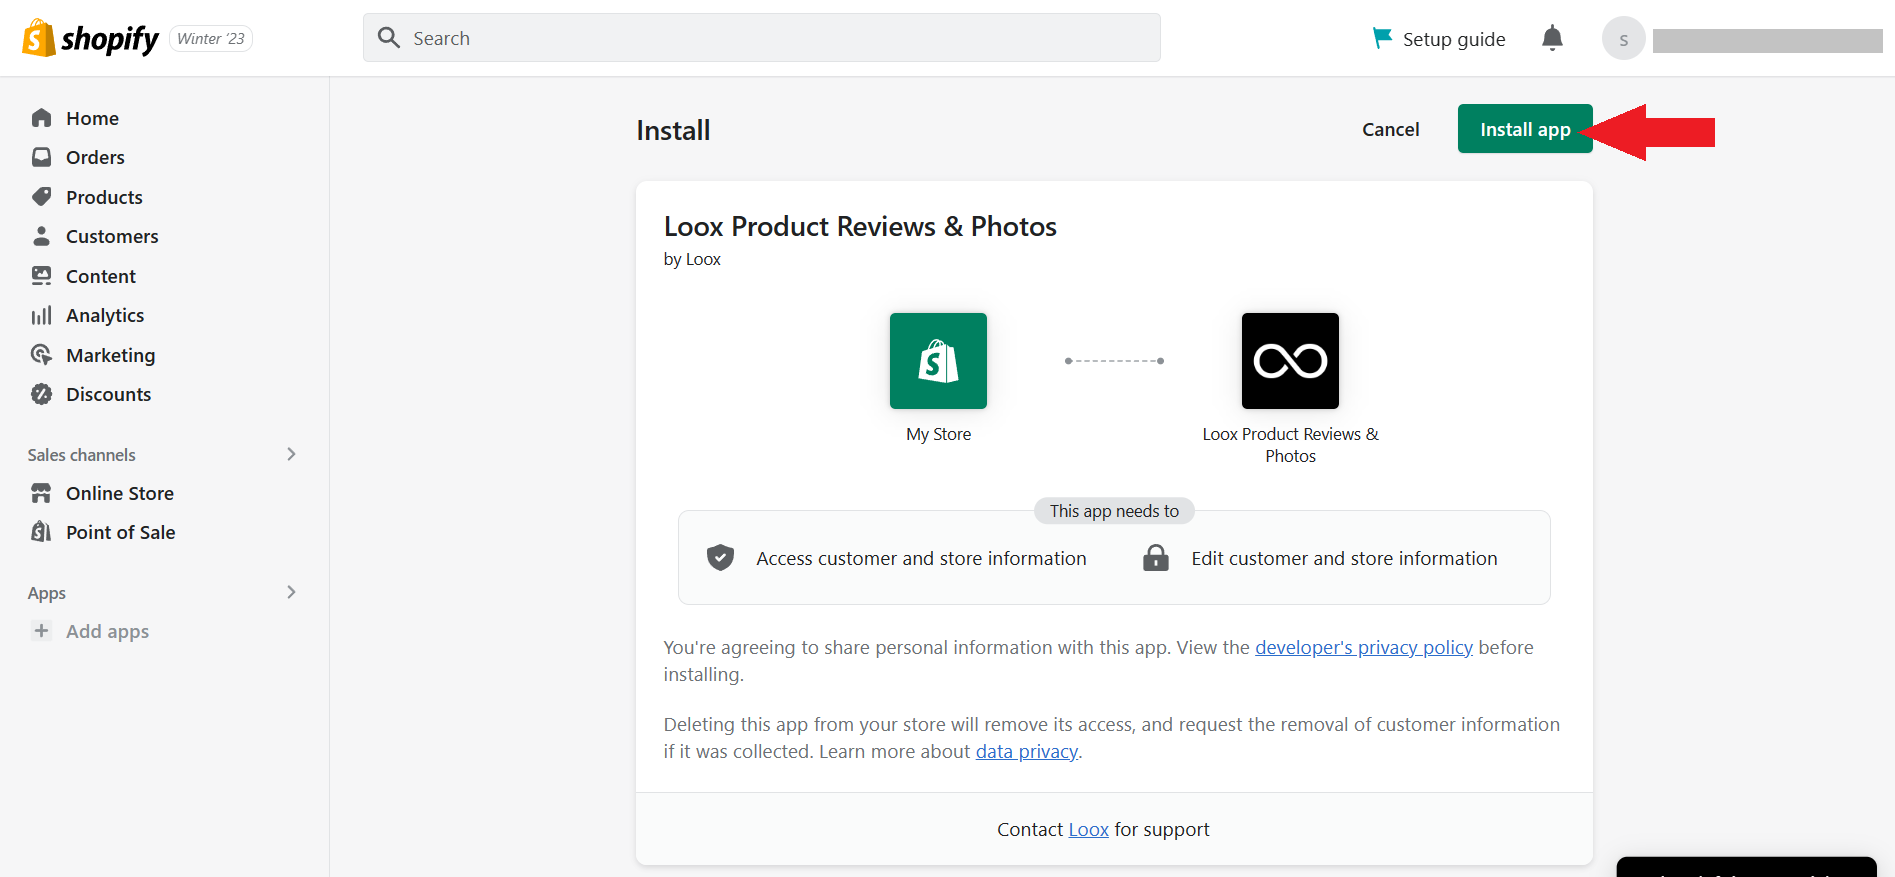Click the Loox infinity logo

click(1290, 361)
